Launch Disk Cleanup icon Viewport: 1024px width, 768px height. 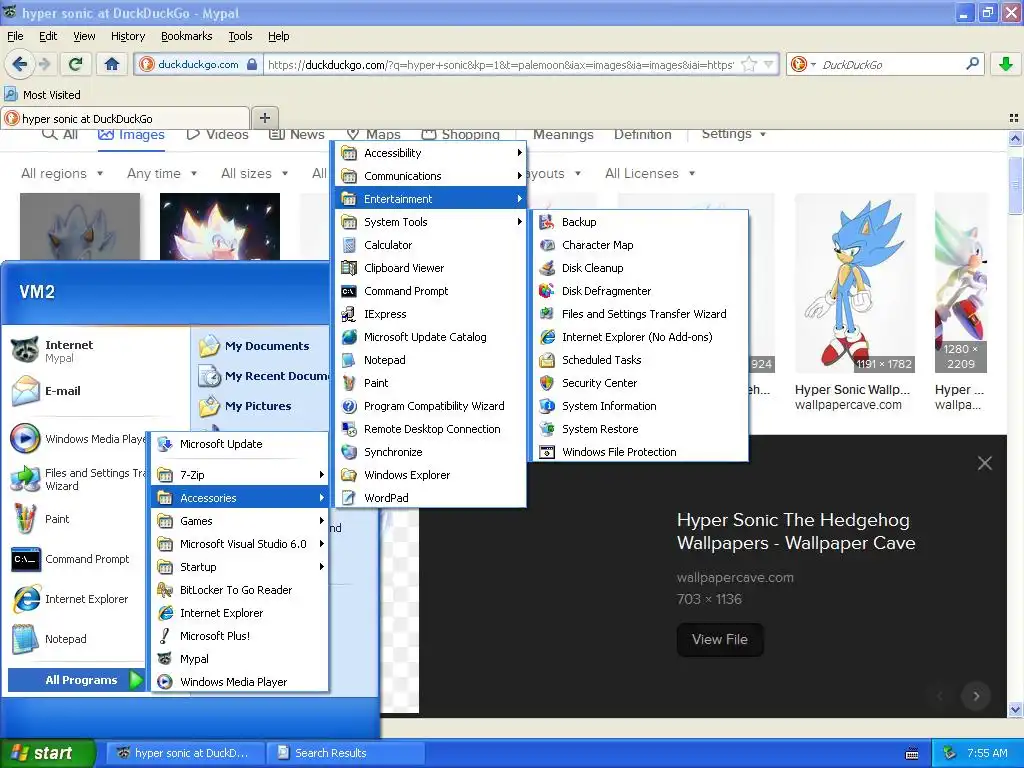point(547,268)
